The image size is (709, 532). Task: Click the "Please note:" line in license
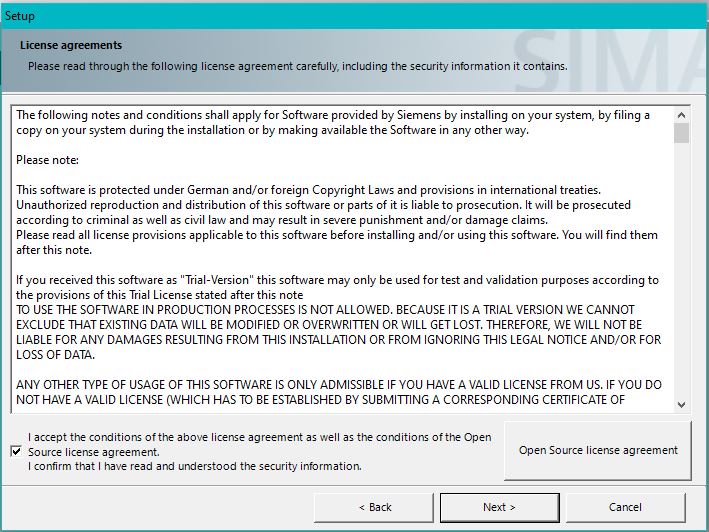47,160
